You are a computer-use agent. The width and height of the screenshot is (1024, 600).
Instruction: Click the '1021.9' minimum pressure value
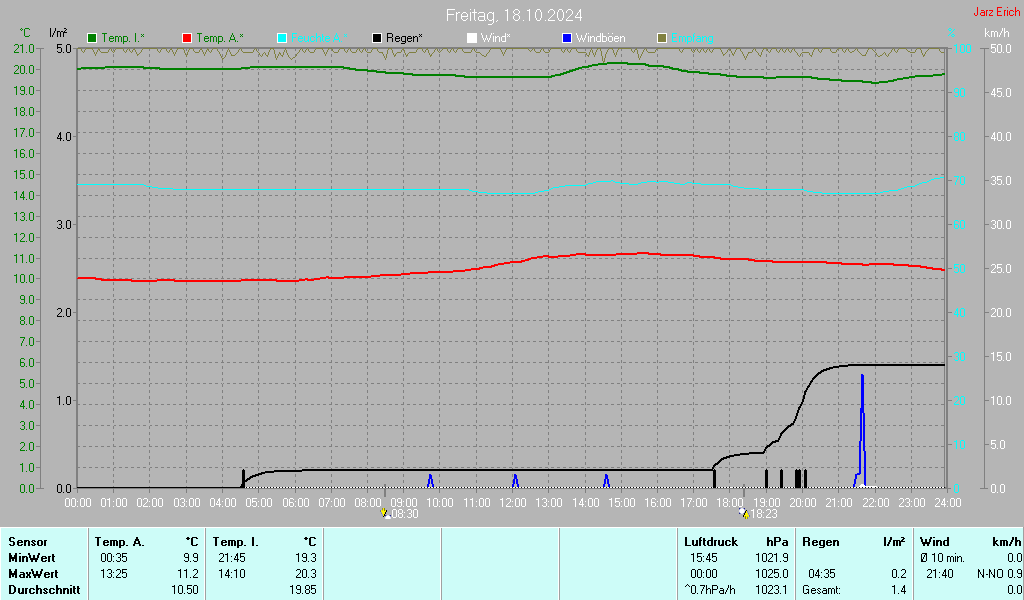tap(772, 558)
